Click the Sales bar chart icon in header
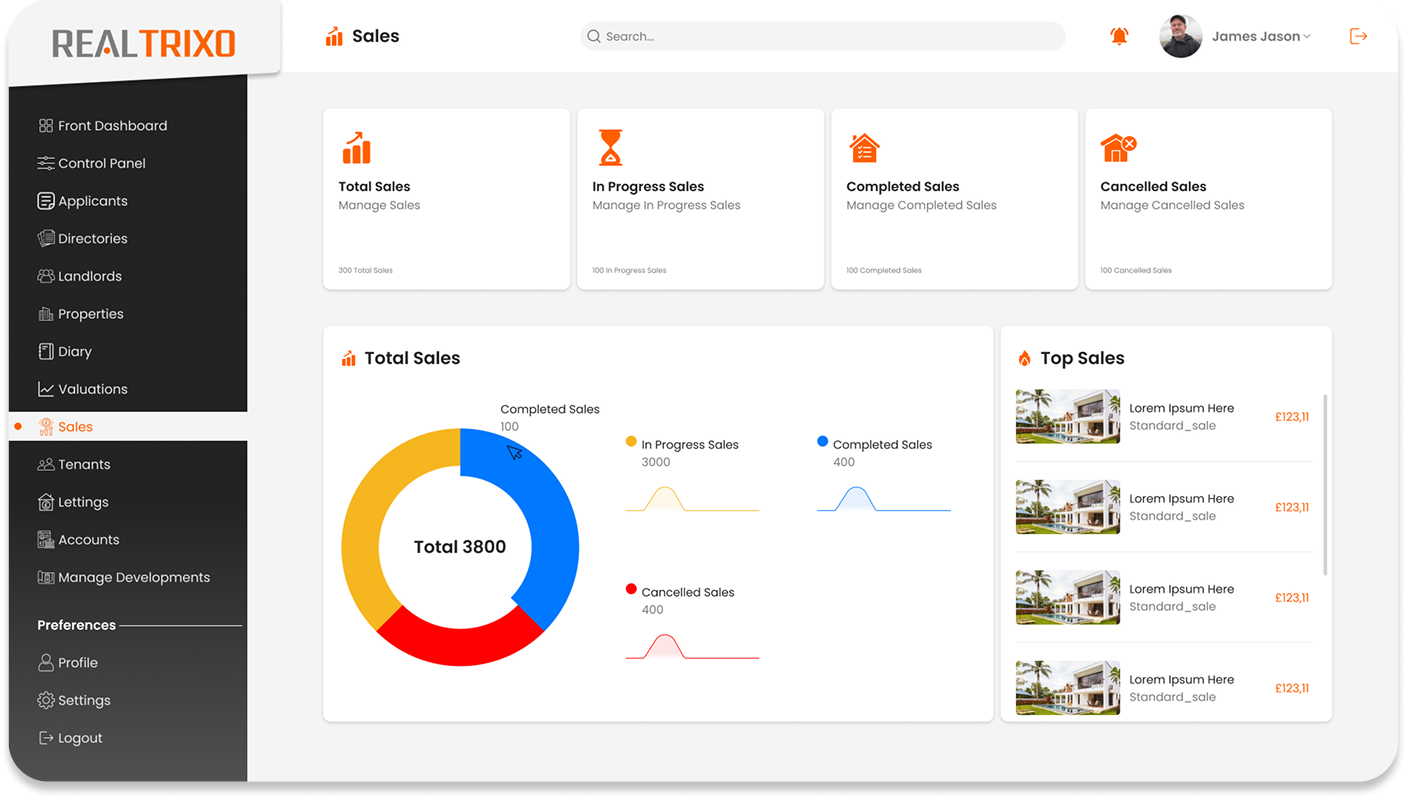The width and height of the screenshot is (1407, 799). 334,37
